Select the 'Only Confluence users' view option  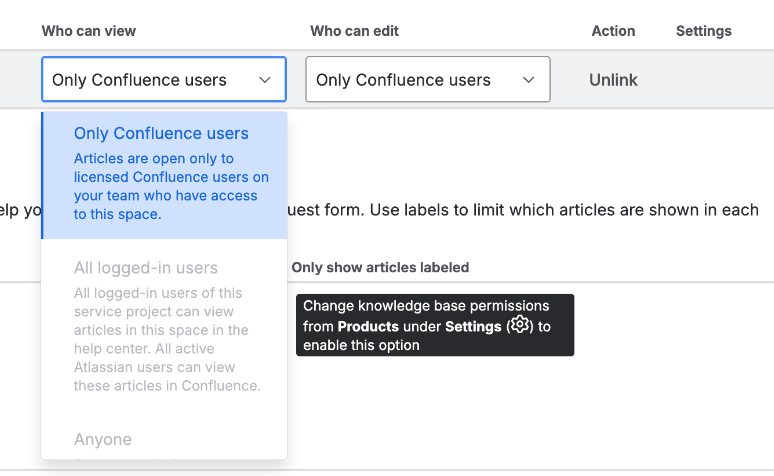[164, 175]
